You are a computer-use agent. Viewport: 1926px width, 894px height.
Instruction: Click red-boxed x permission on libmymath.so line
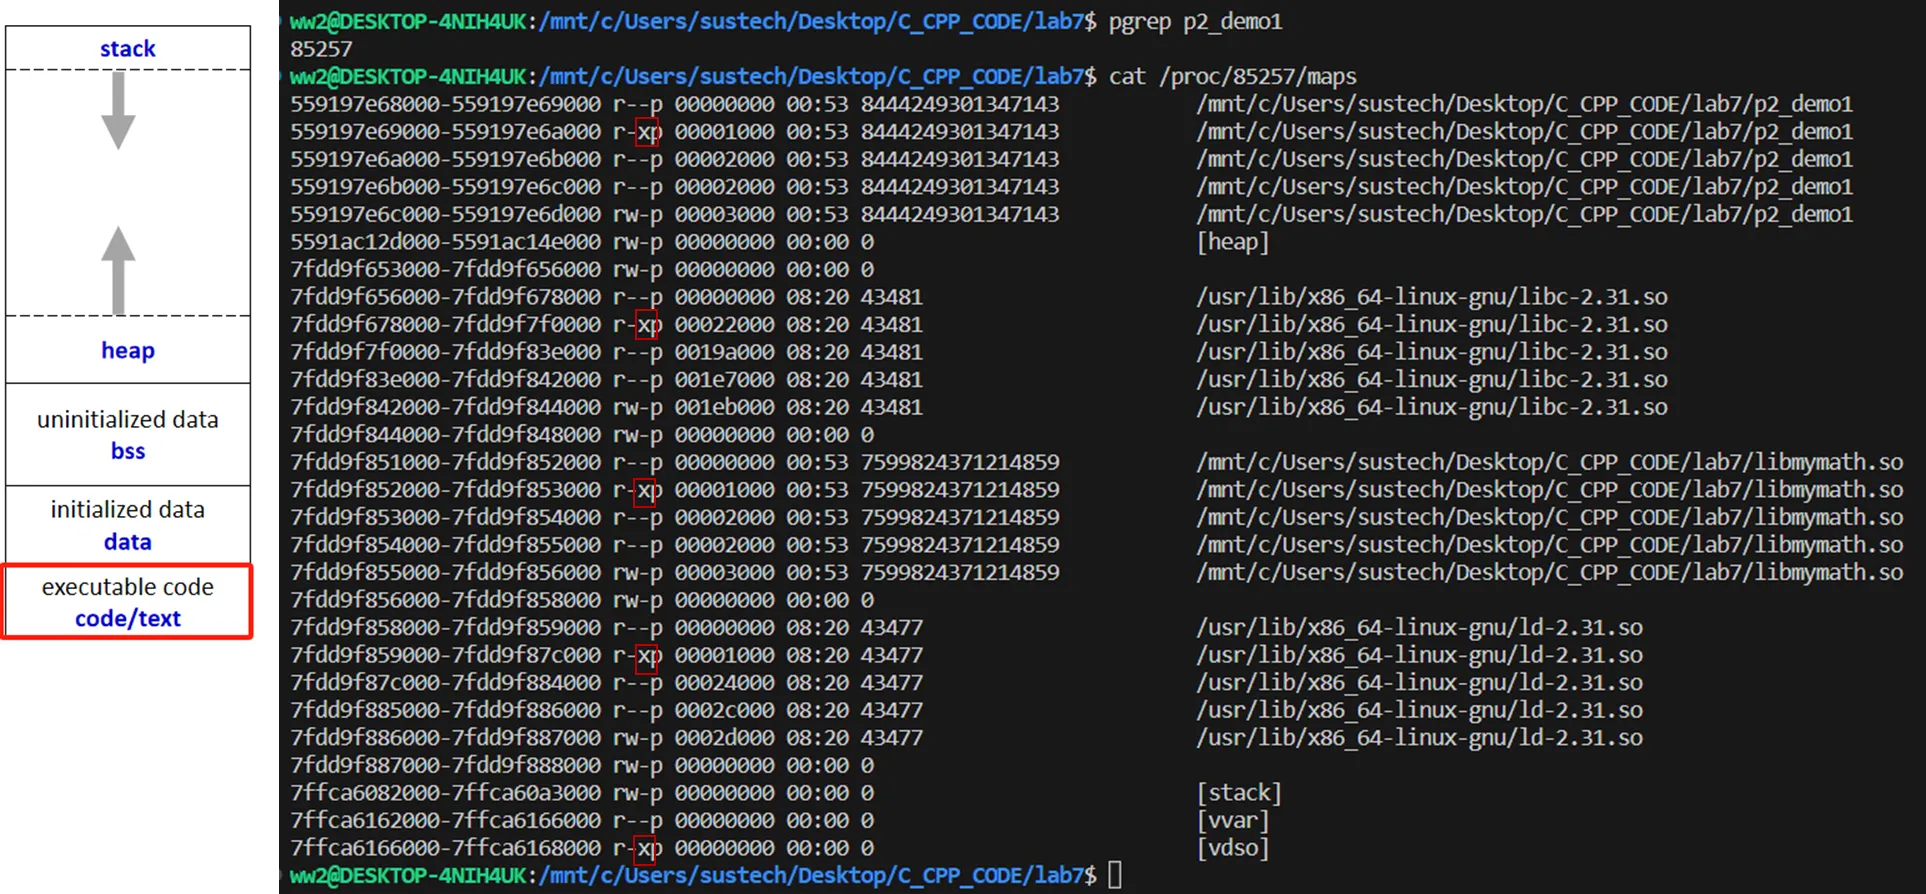click(x=646, y=490)
